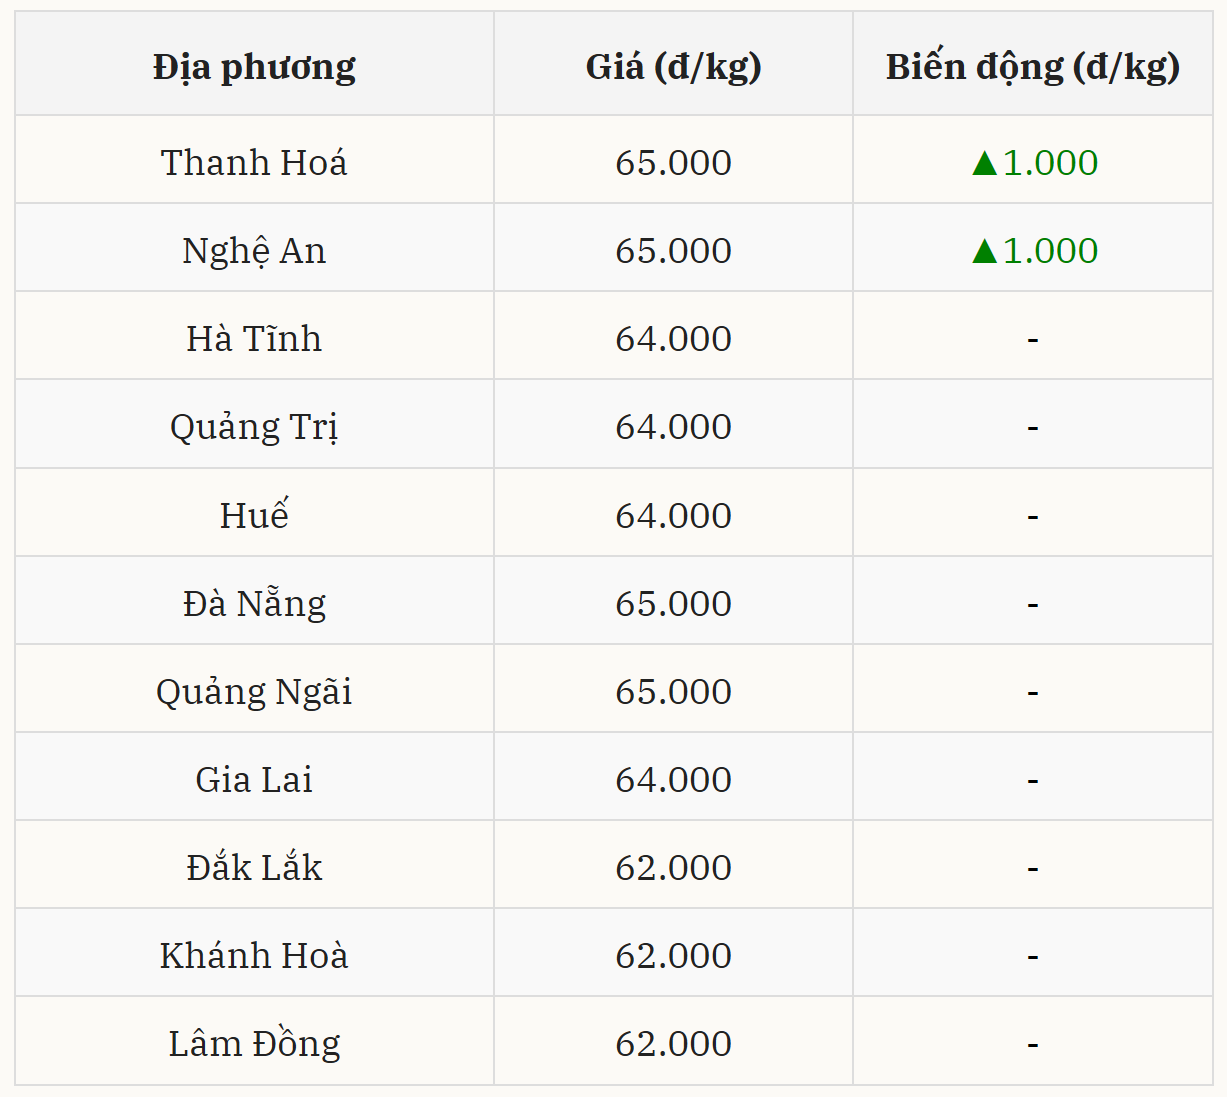Click the Gia Lai row name
This screenshot has height=1097, width=1227.
254,780
